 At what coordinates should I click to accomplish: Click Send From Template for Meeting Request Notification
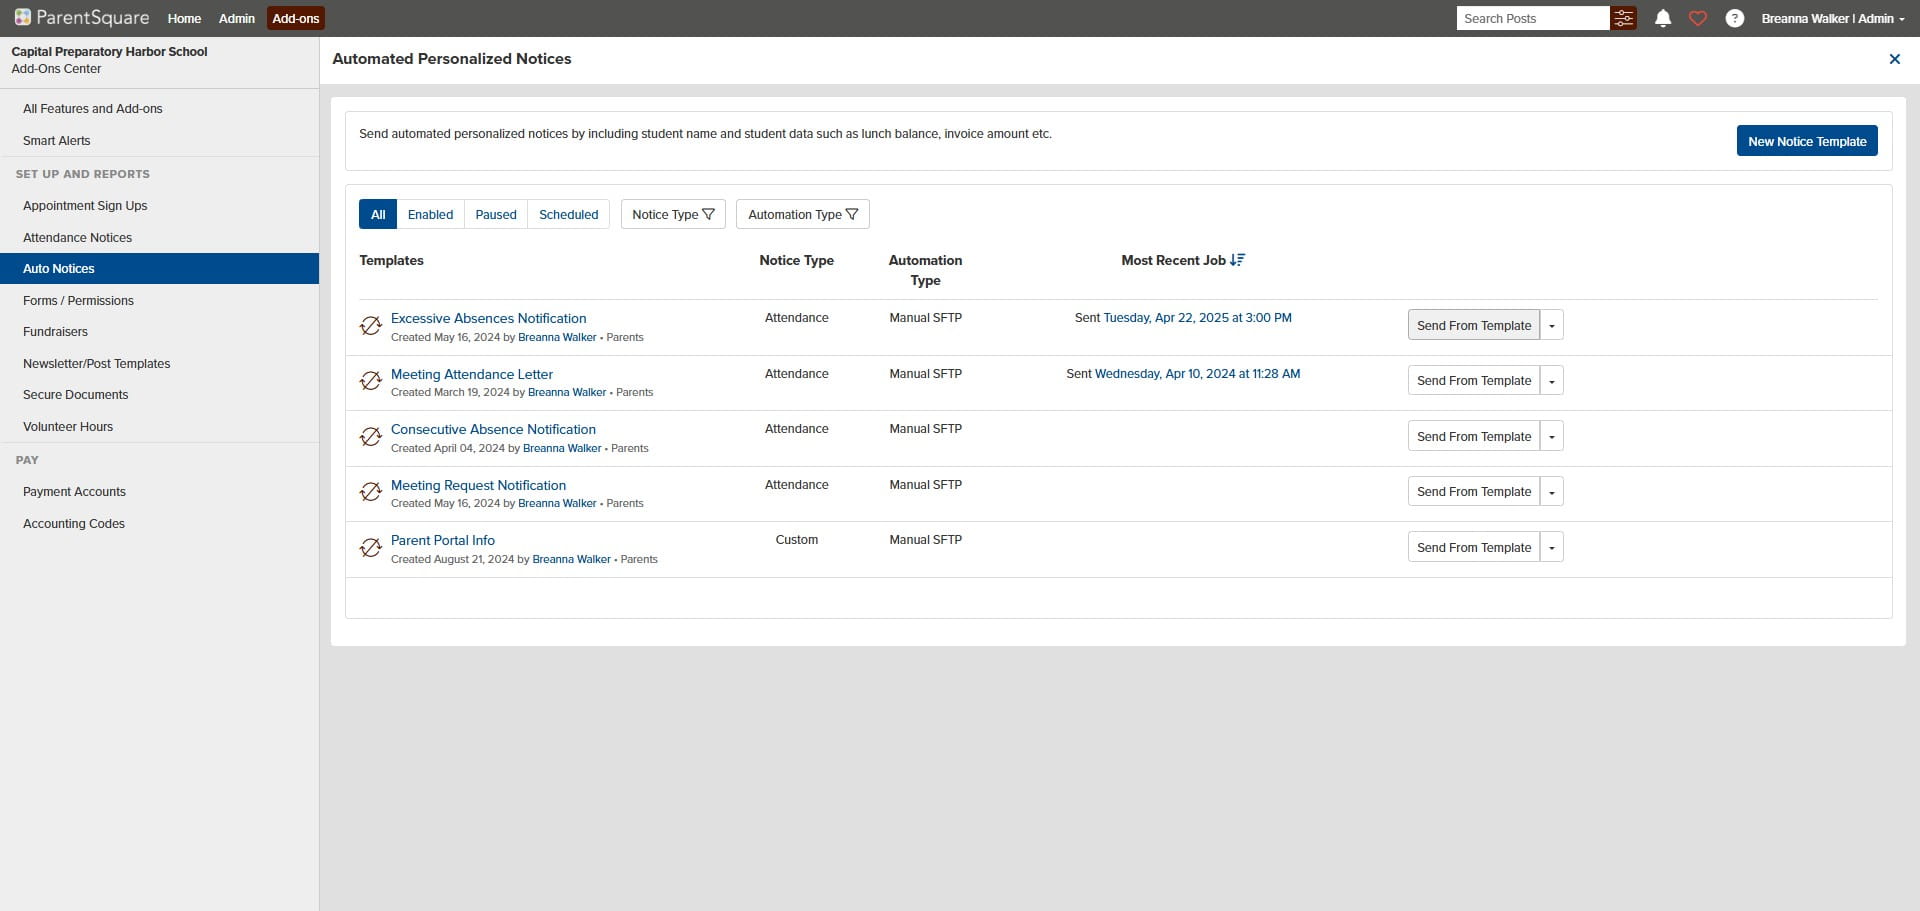coord(1474,492)
